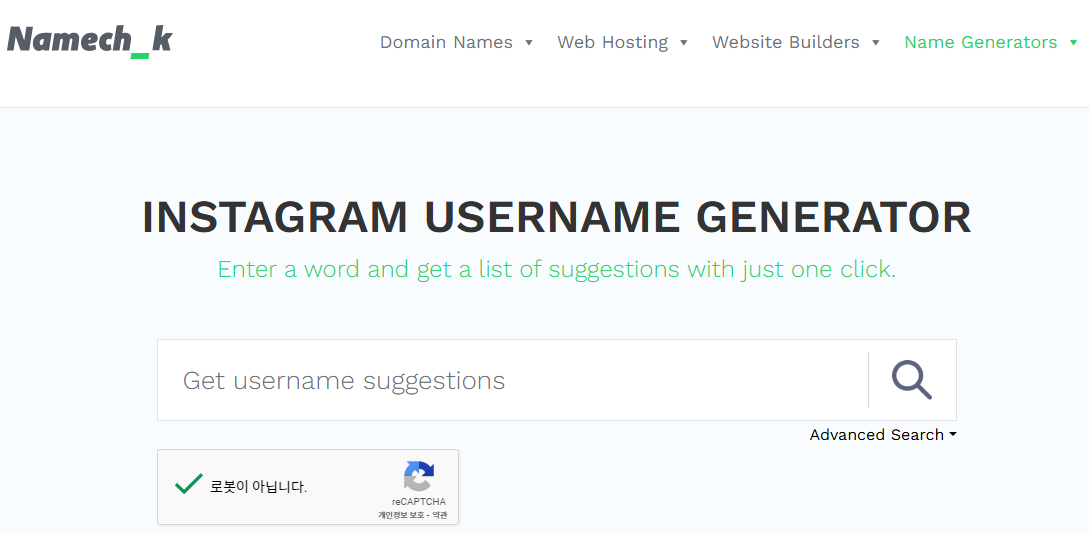Expand the Advanced Search dropdown
The width and height of the screenshot is (1089, 534).
[883, 435]
